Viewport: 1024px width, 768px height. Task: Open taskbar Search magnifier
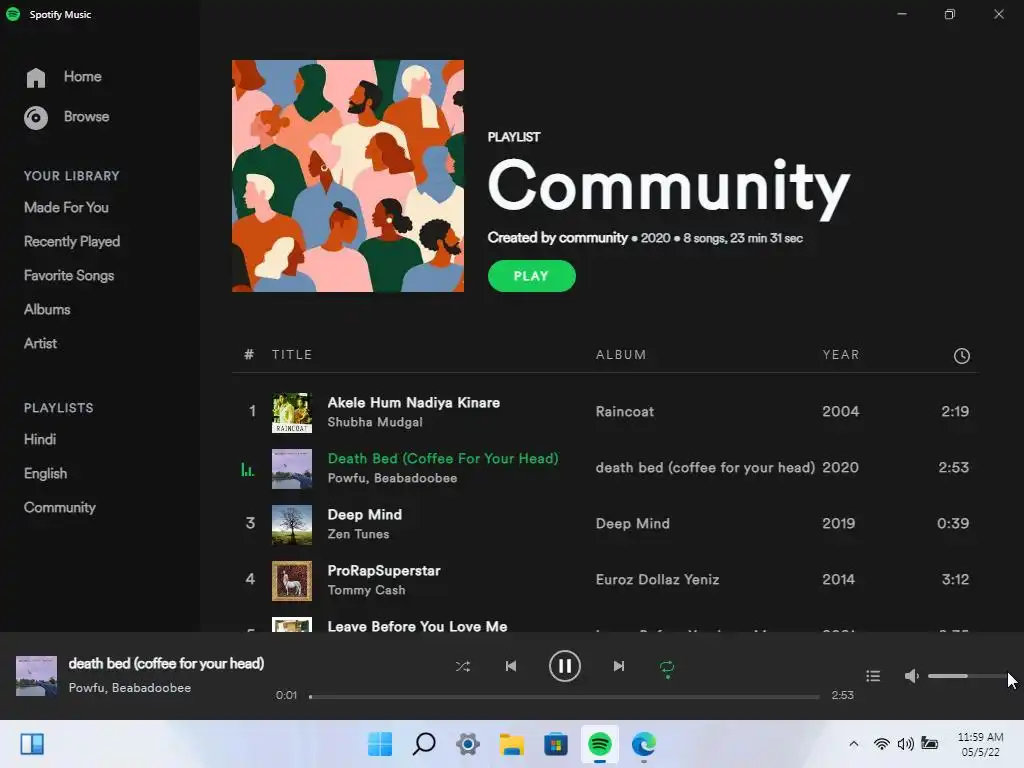[424, 744]
